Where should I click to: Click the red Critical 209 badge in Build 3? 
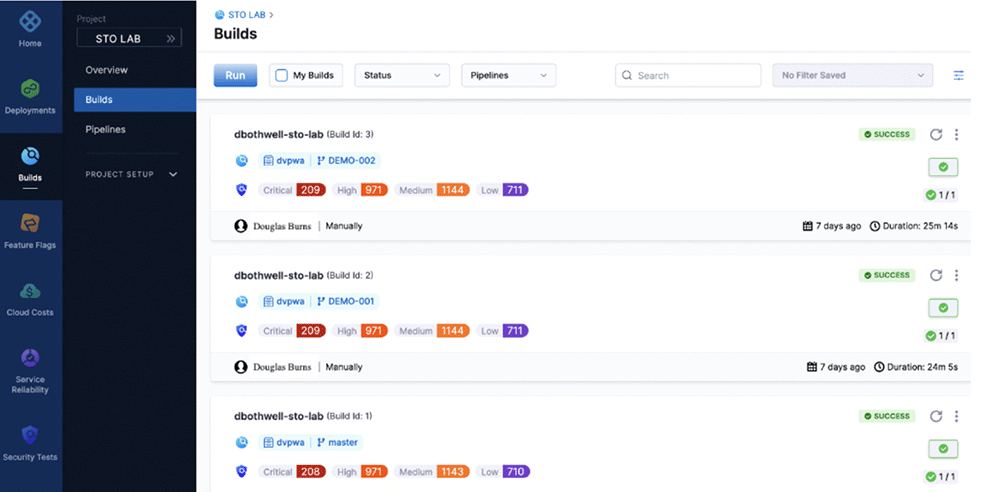[311, 190]
